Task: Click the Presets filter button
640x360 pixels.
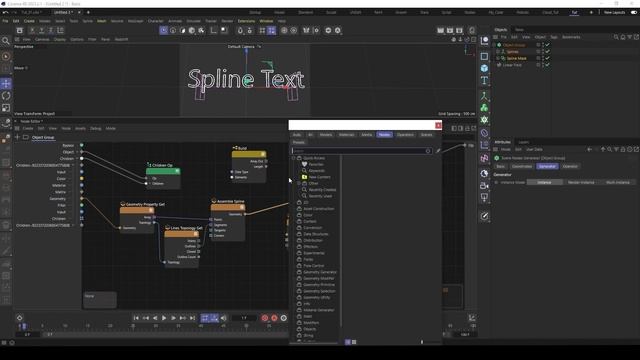Action: pos(298,142)
